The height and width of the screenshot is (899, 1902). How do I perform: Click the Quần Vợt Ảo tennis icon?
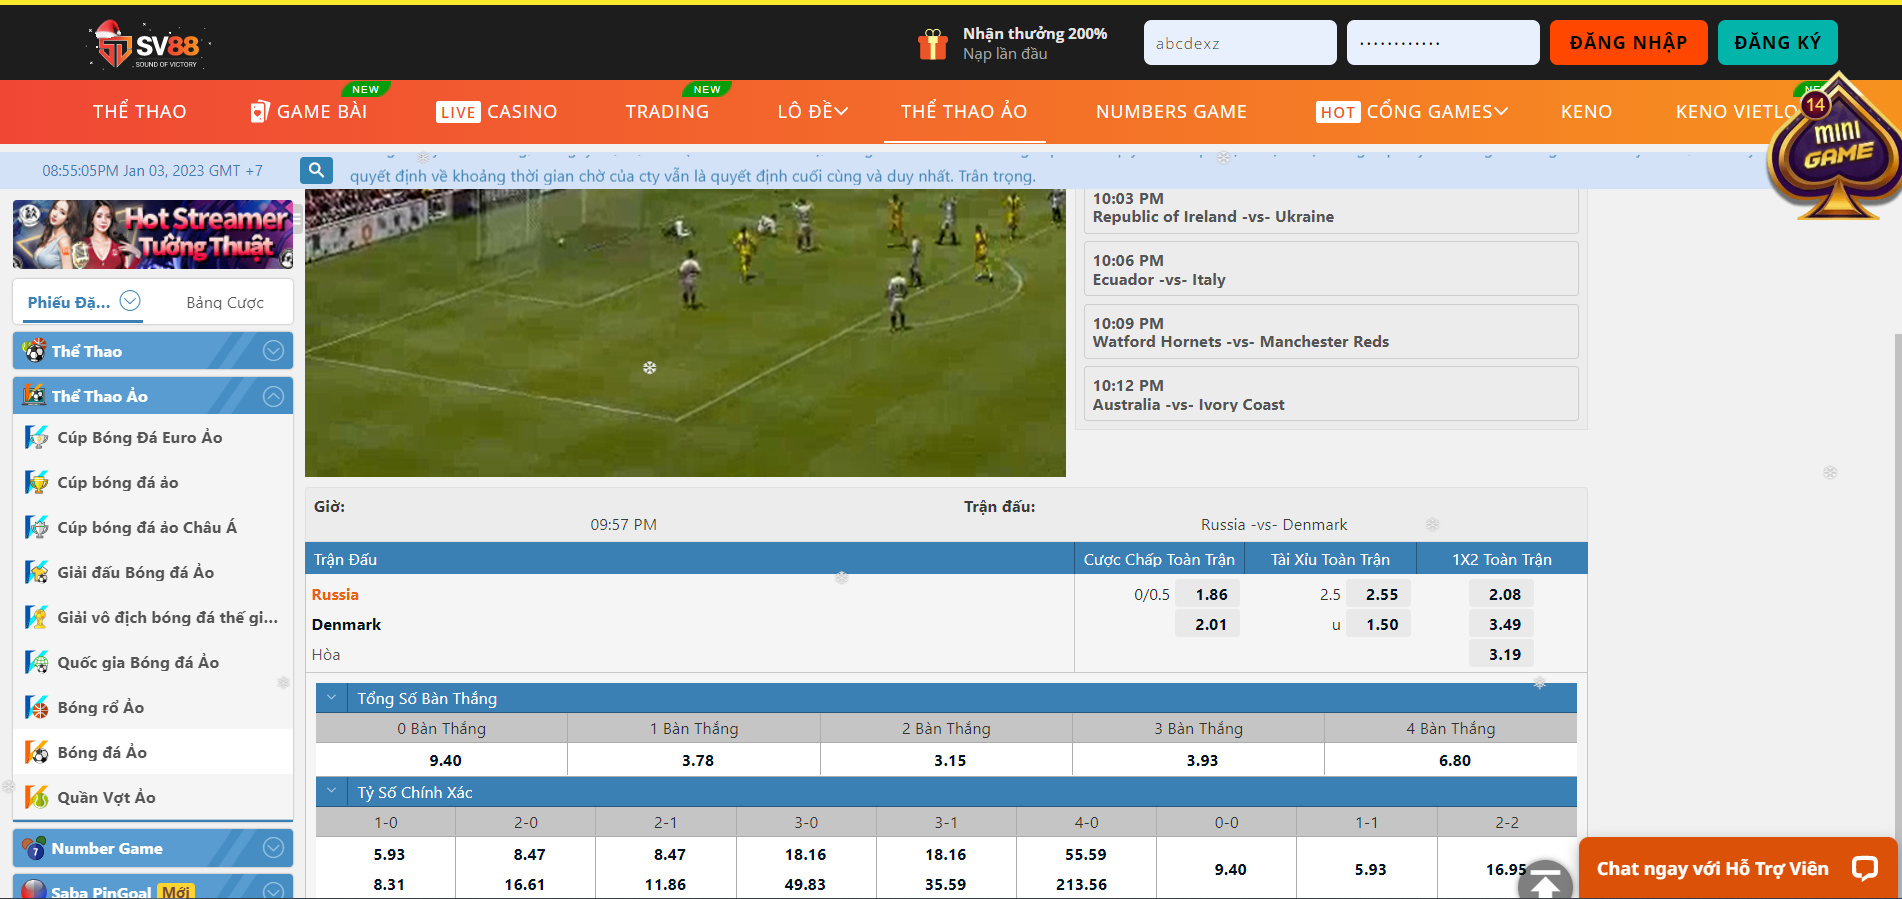(x=37, y=797)
